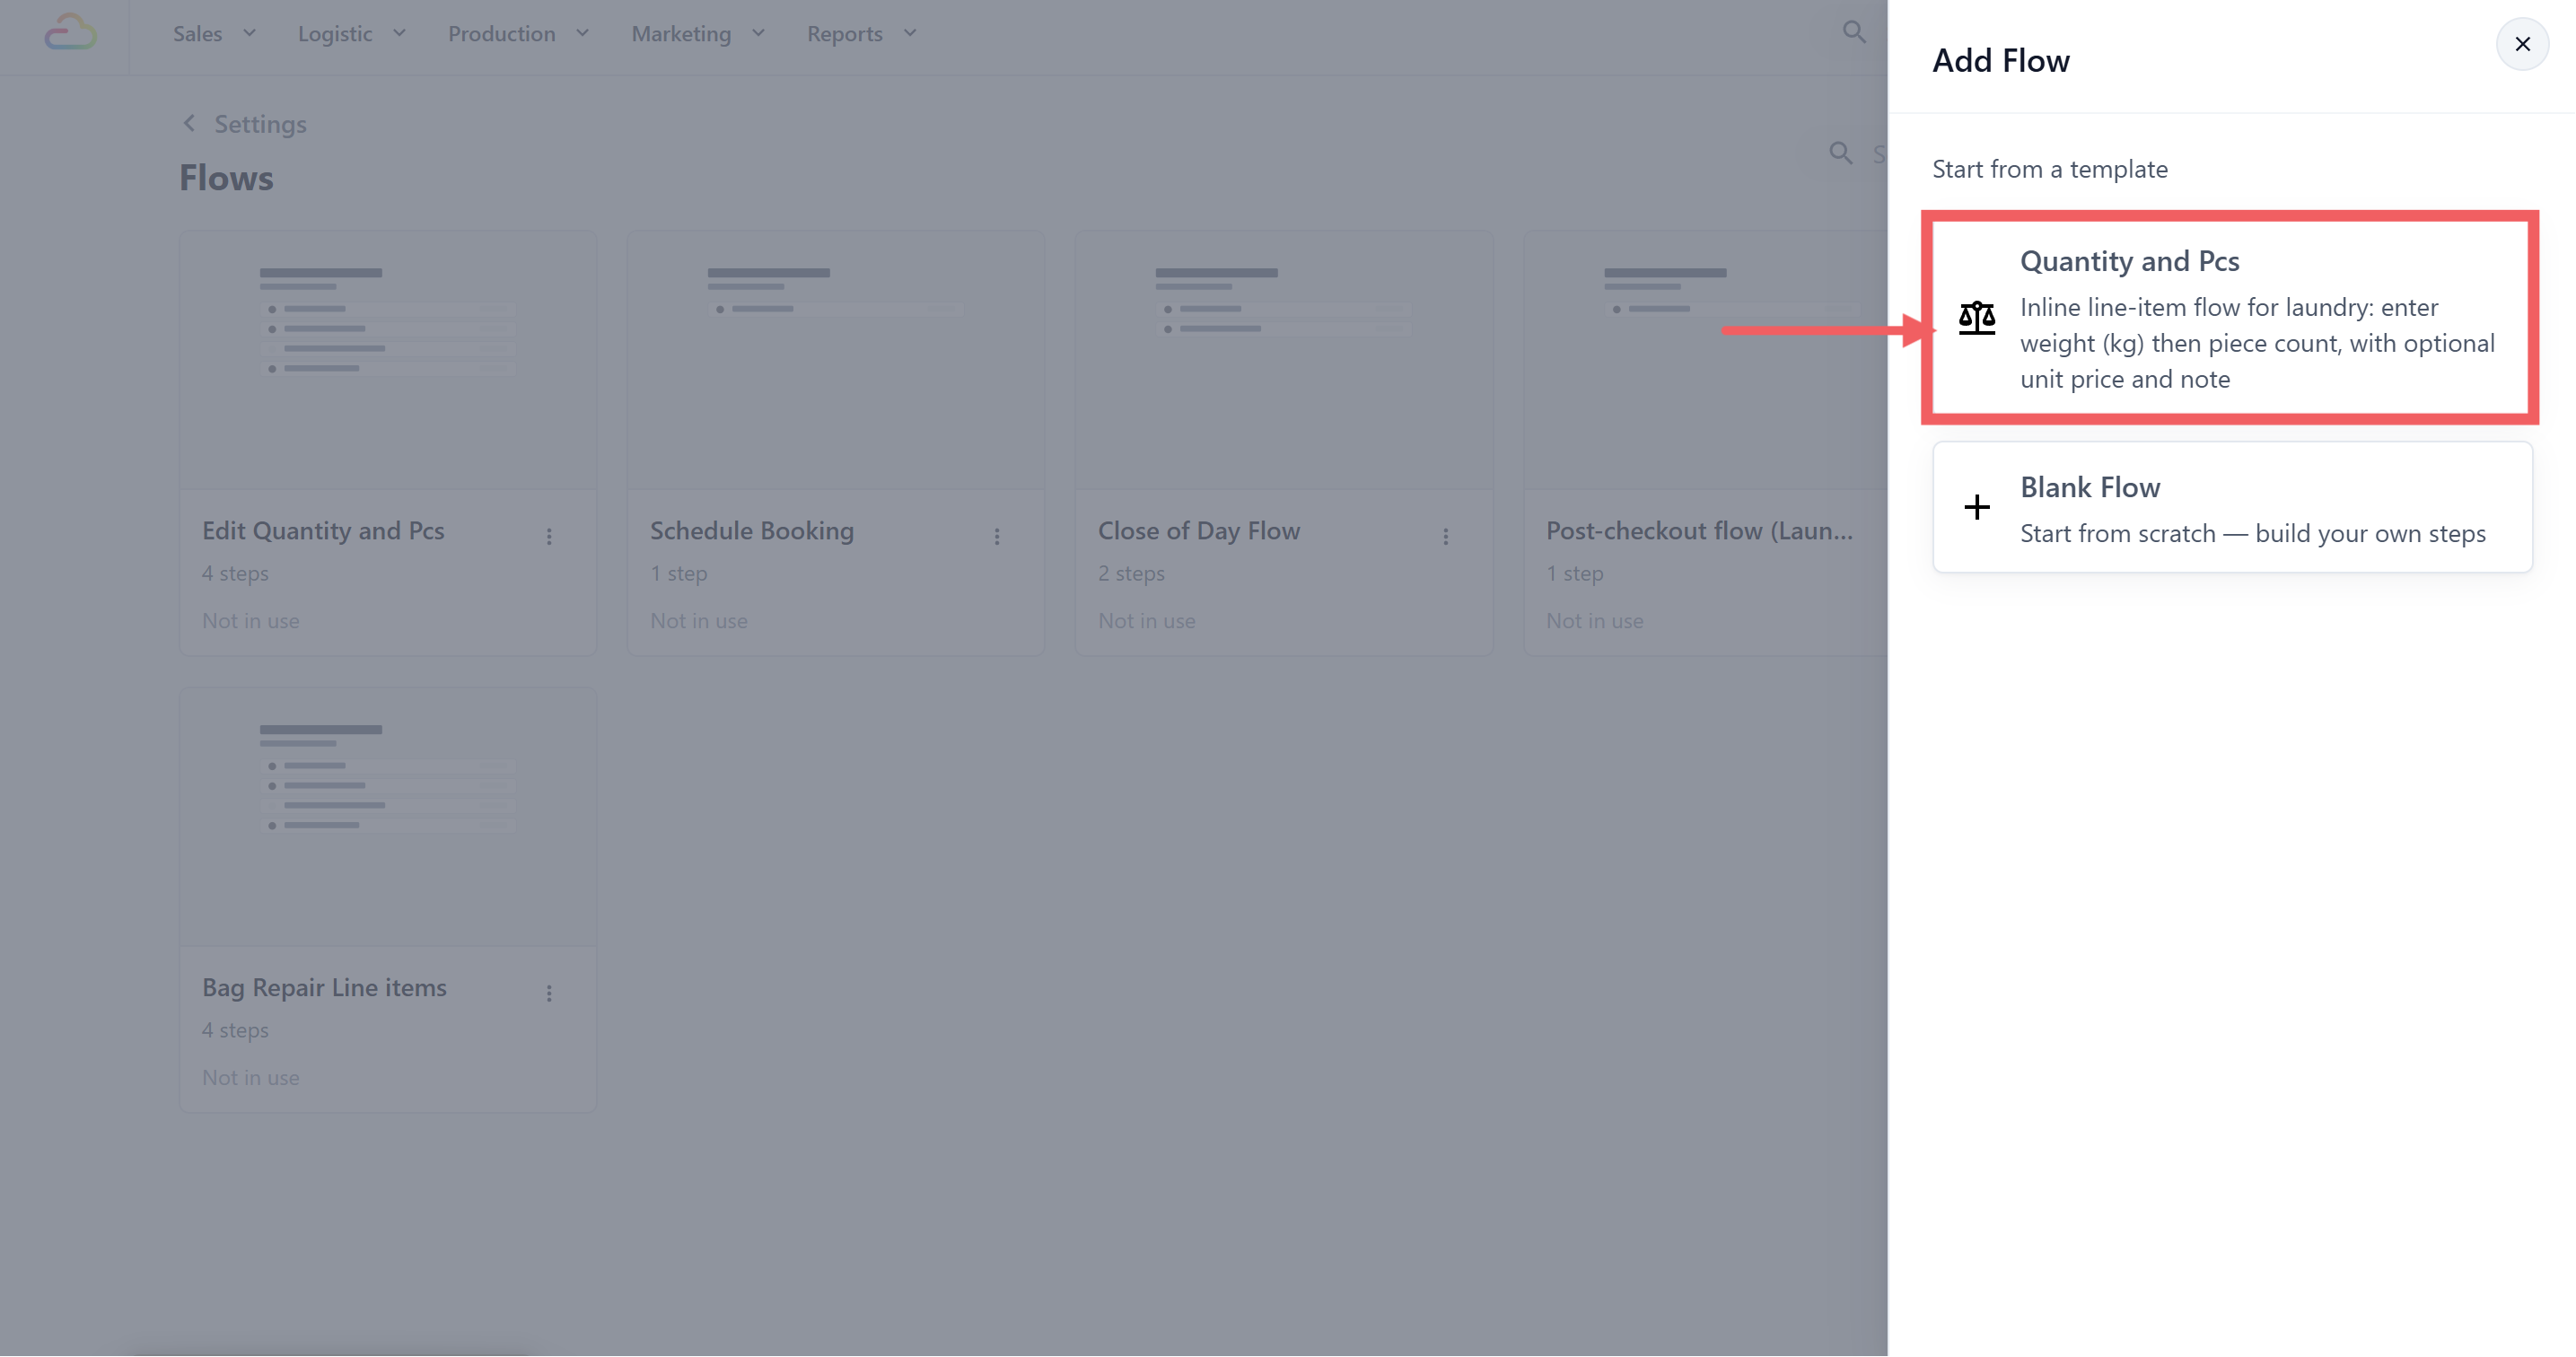This screenshot has width=2576, height=1357.
Task: Open the options menu for Edit Quantity and Pcs
Action: tap(549, 536)
